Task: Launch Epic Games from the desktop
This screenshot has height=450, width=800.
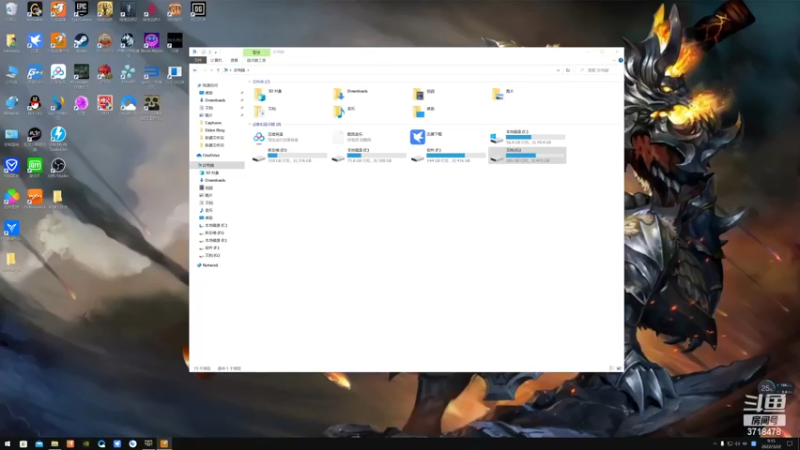Action: click(x=81, y=11)
